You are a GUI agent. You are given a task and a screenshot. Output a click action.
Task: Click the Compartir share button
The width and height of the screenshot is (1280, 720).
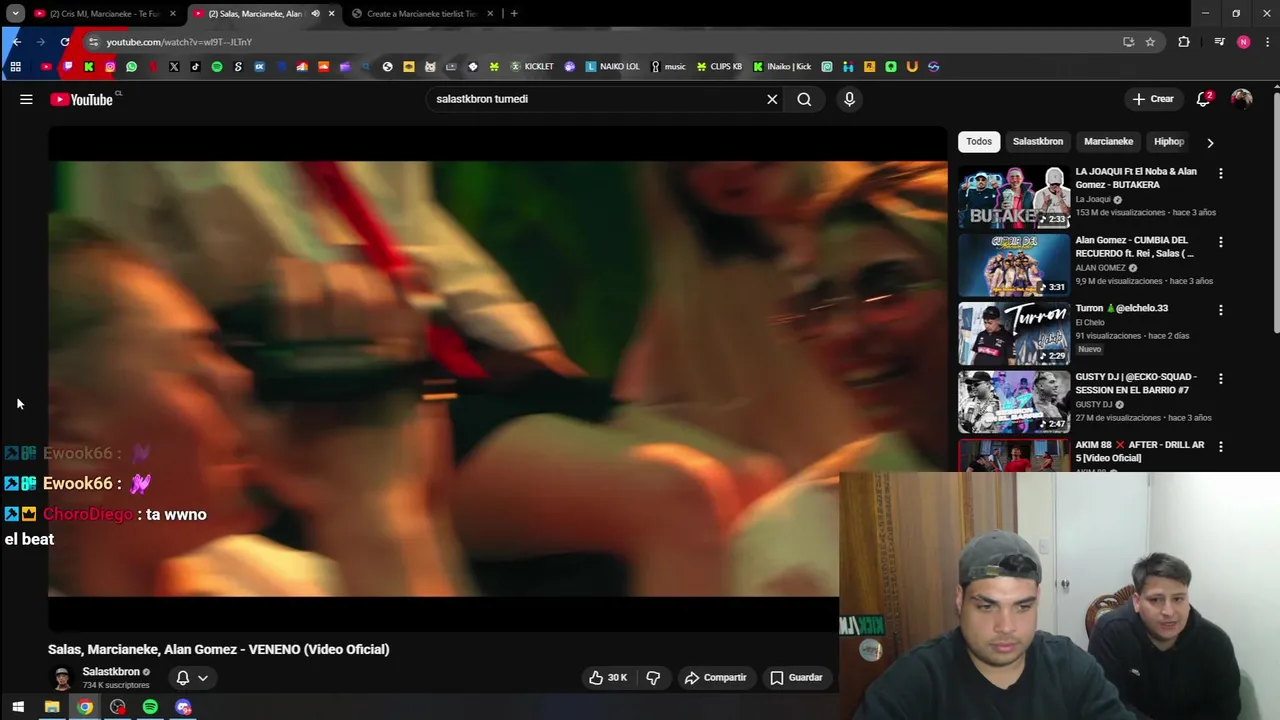click(x=715, y=677)
